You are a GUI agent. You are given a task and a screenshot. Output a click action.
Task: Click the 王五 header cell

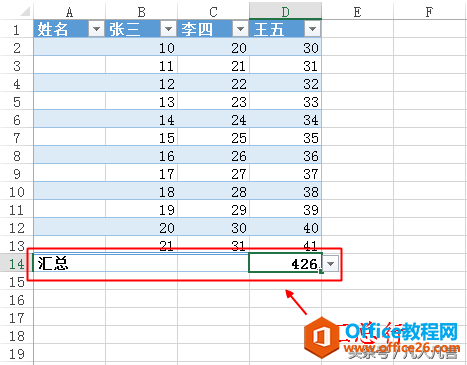point(285,29)
